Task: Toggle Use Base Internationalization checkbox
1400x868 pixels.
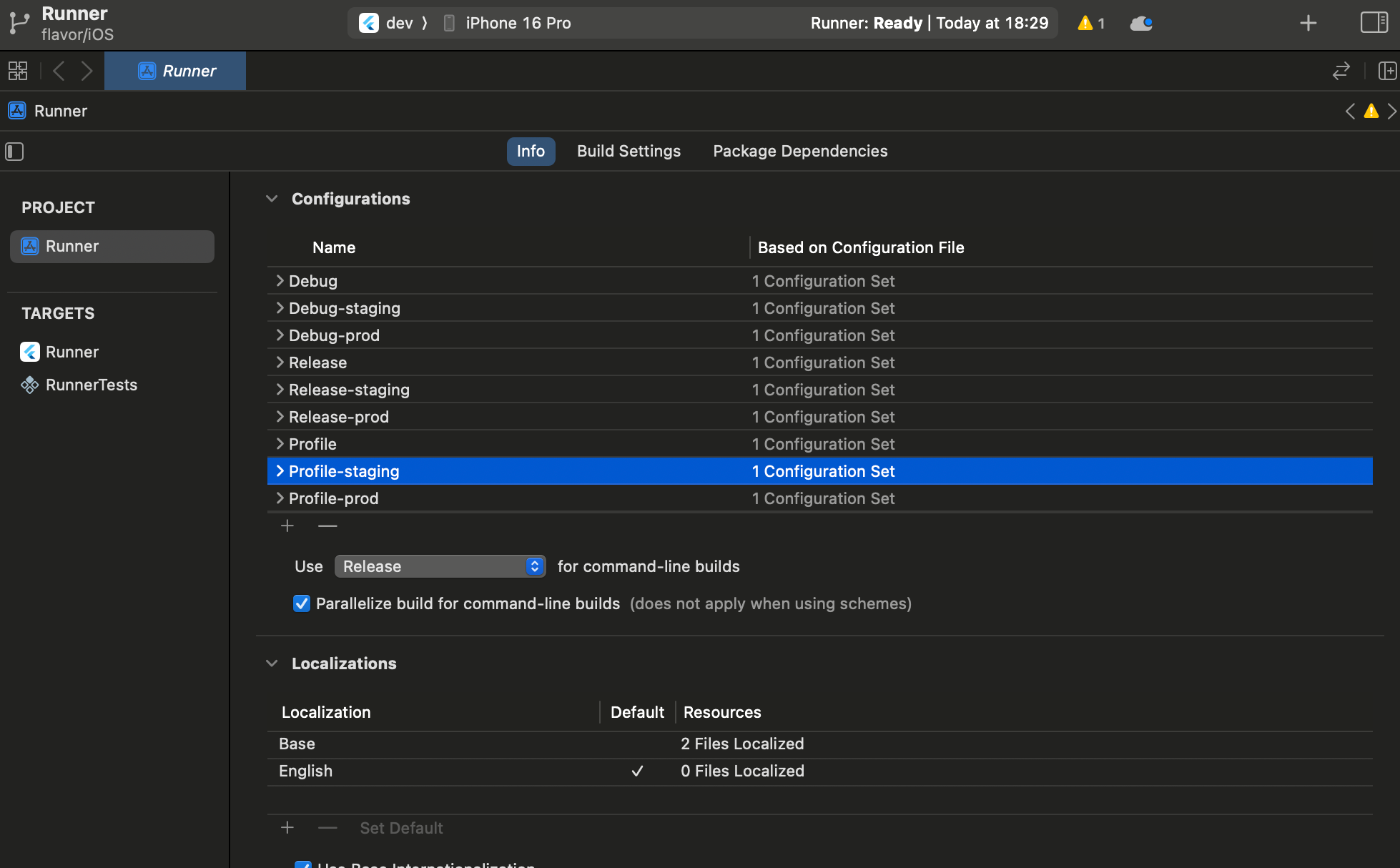Action: 301,865
